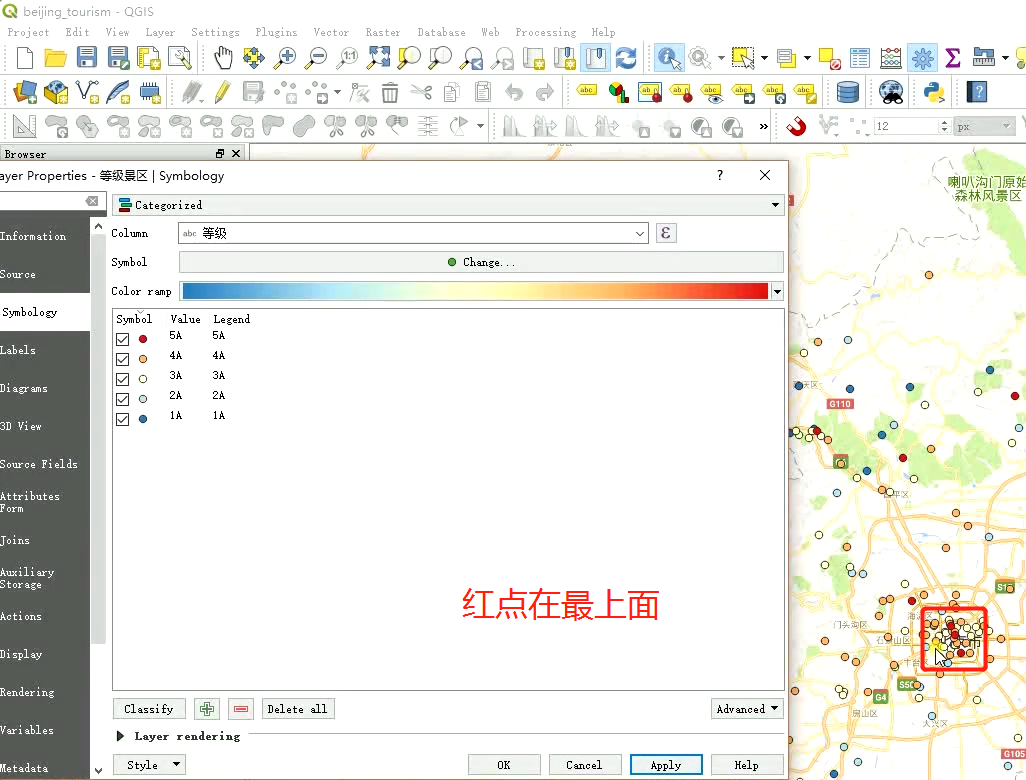
Task: Uncheck the 5A symbol category
Action: [x=121, y=338]
